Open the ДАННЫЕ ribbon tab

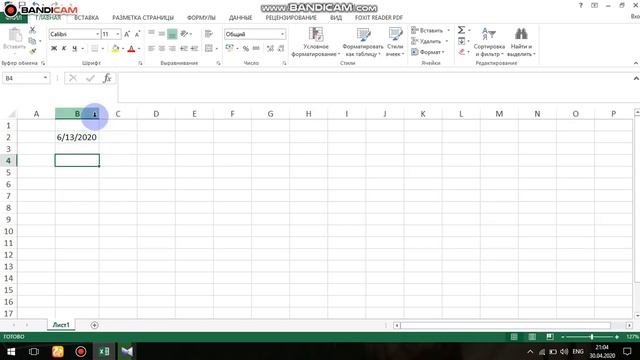click(x=240, y=18)
